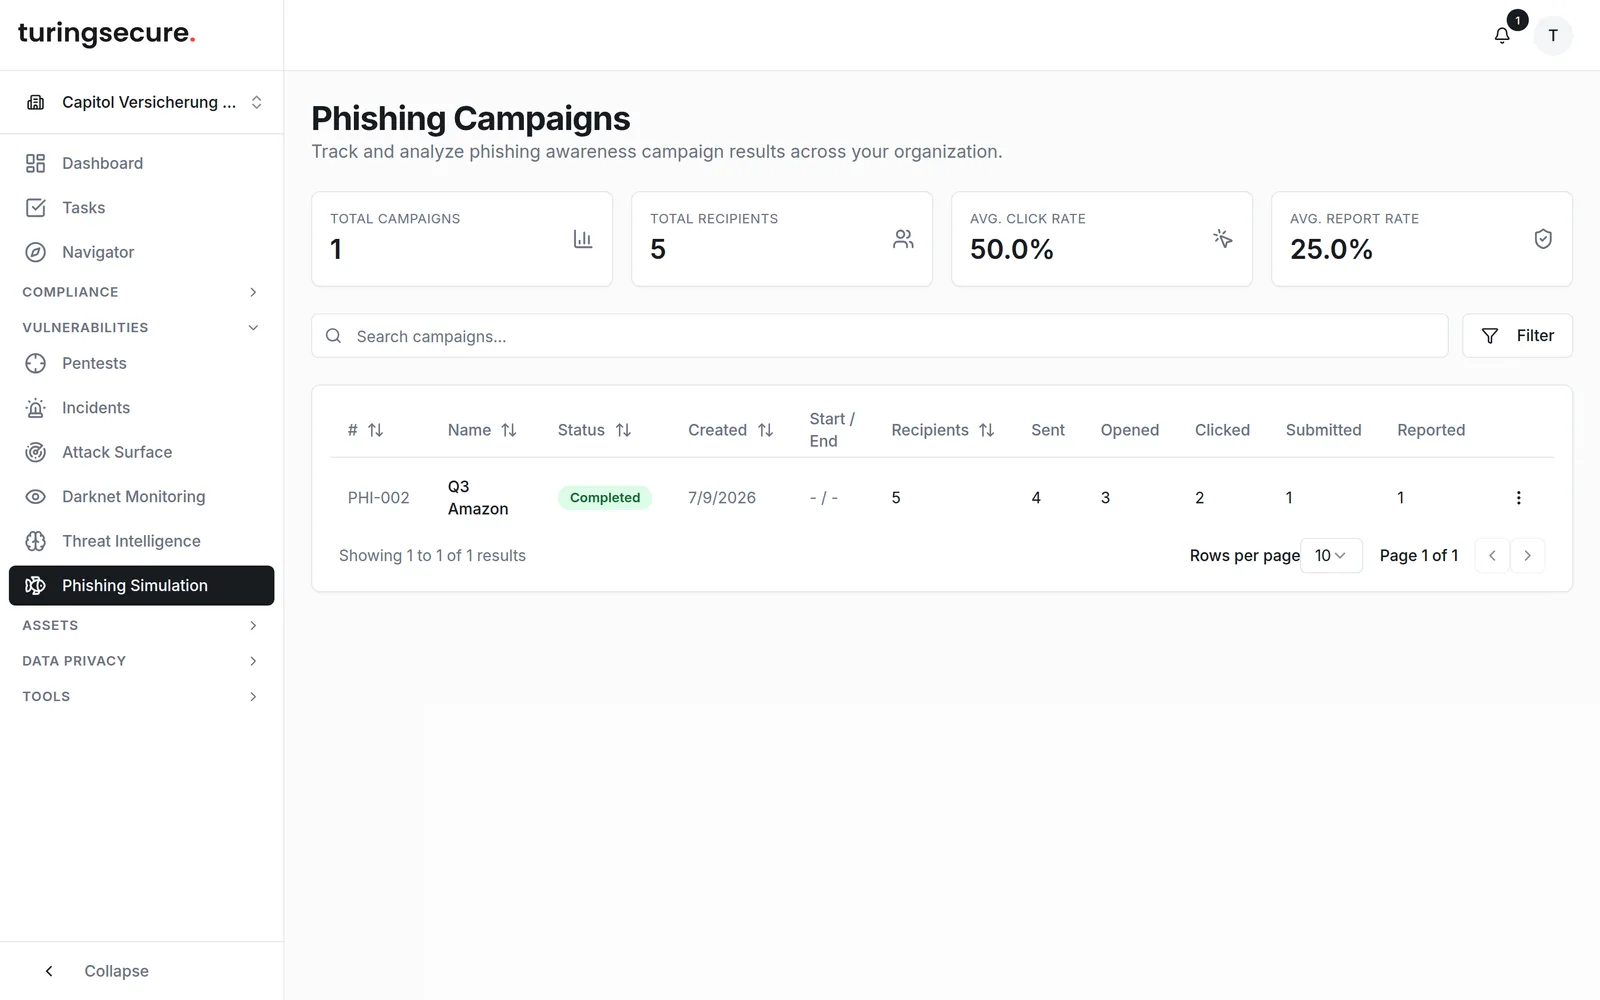Click the Attack Surface radar icon

click(36, 452)
